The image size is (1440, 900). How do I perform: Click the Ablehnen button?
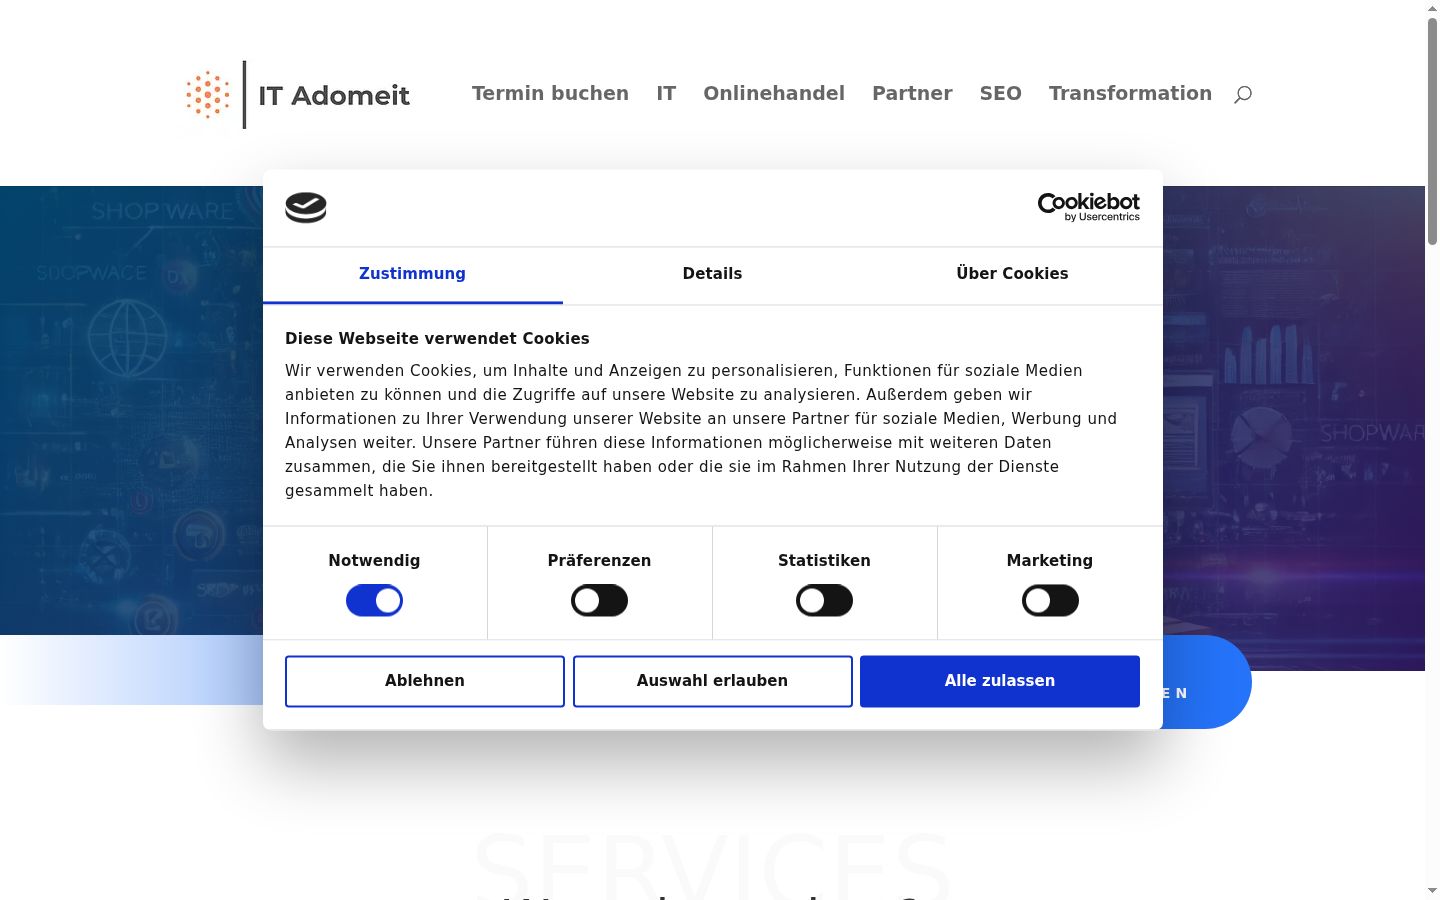425,681
